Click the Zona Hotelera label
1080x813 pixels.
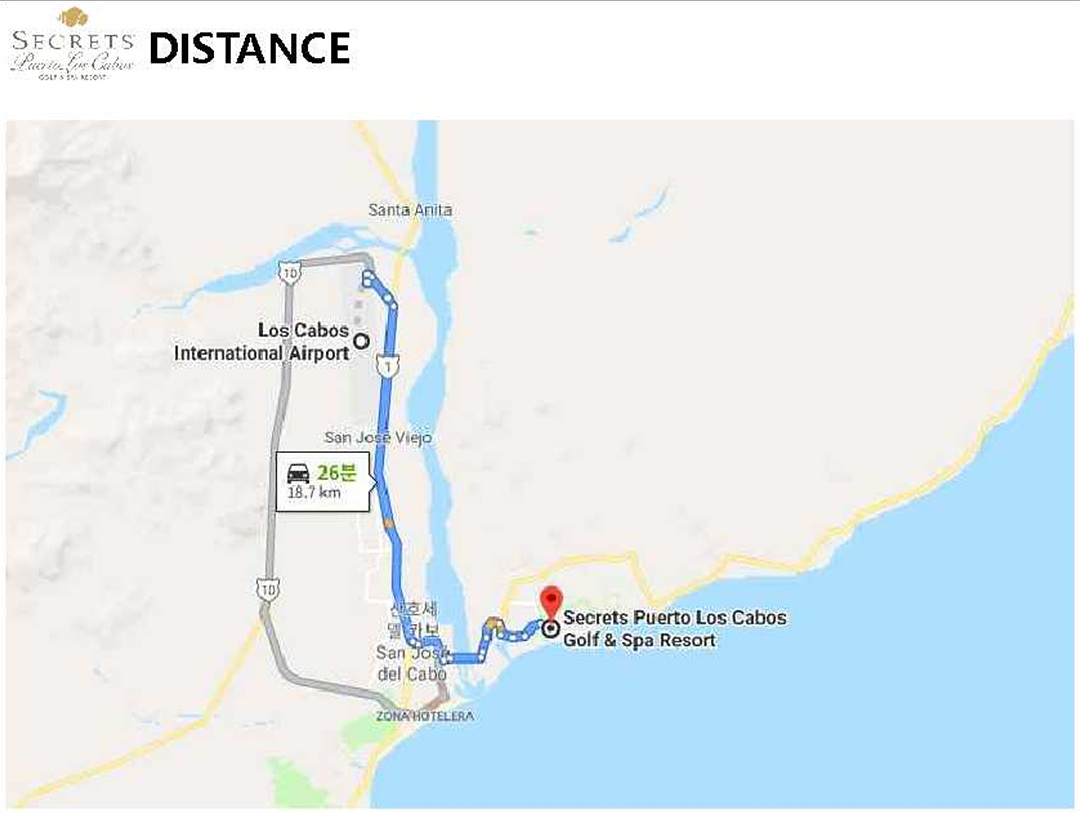pyautogui.click(x=424, y=716)
